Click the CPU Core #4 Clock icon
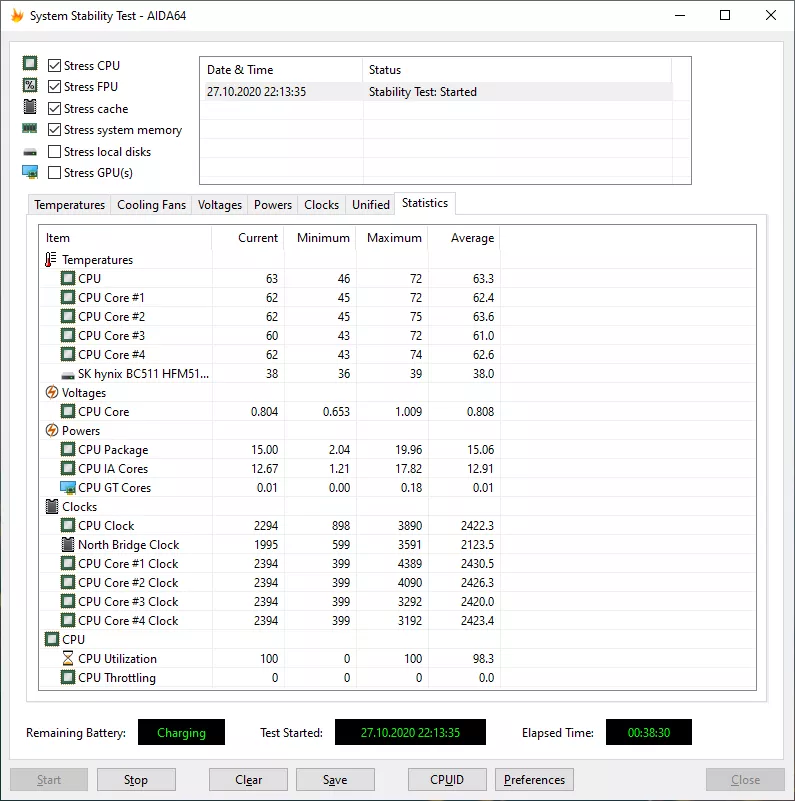 point(67,621)
